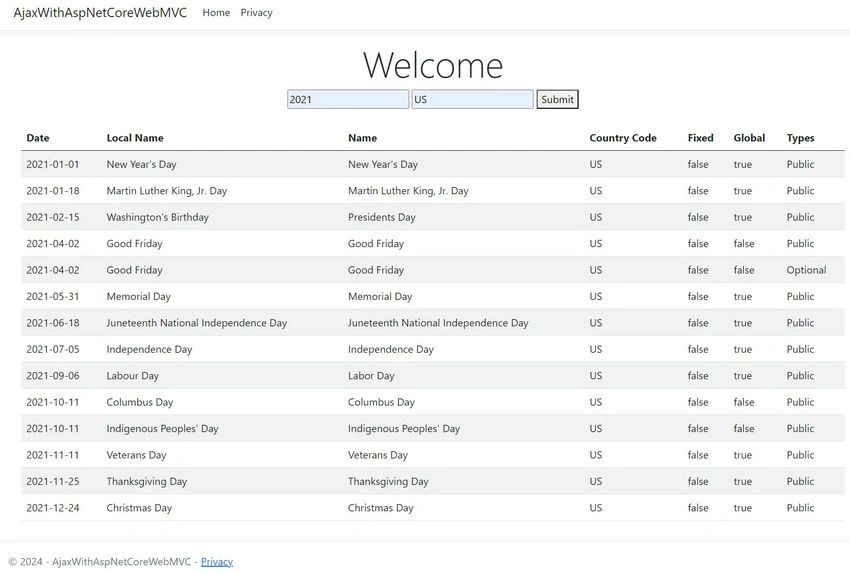Click Washington's Birthday local name
The image size is (850, 573).
point(158,217)
